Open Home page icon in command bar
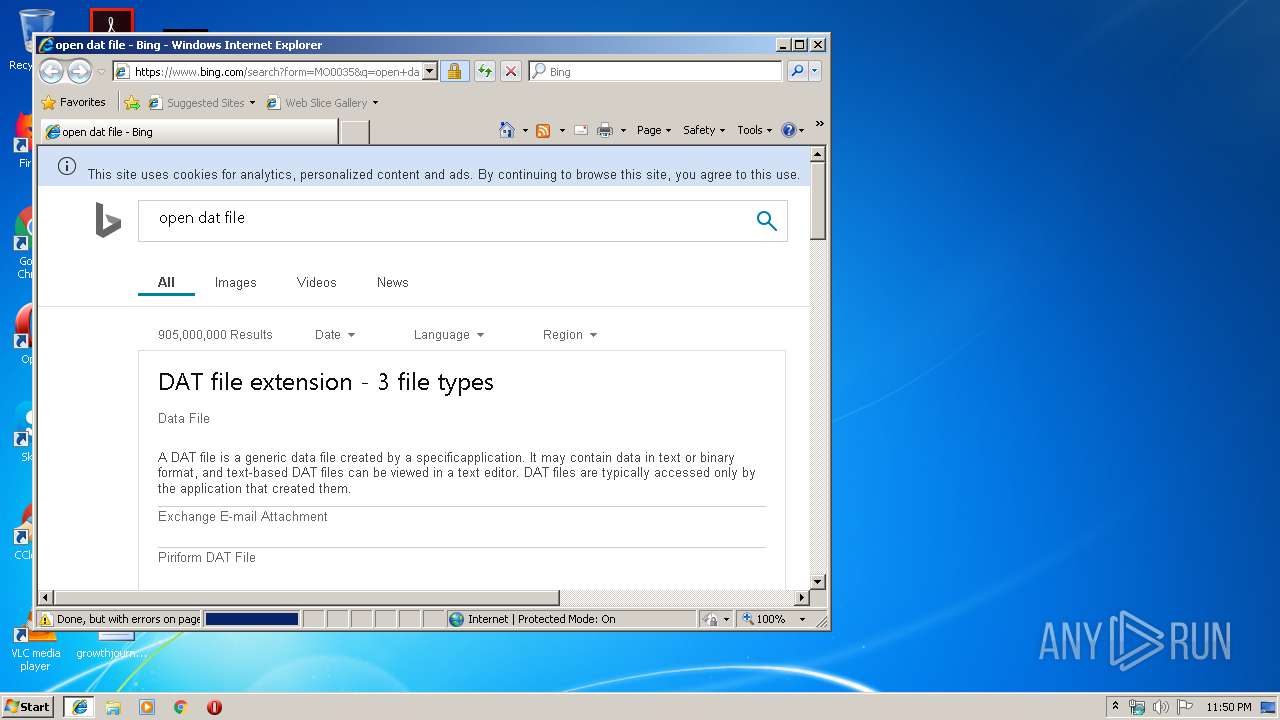This screenshot has width=1280, height=720. point(507,130)
